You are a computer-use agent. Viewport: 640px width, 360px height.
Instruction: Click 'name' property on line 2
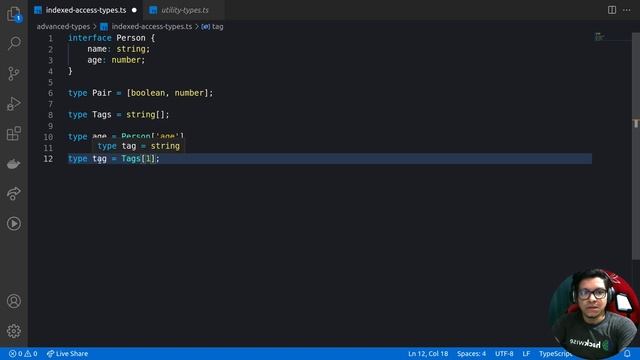(97, 49)
